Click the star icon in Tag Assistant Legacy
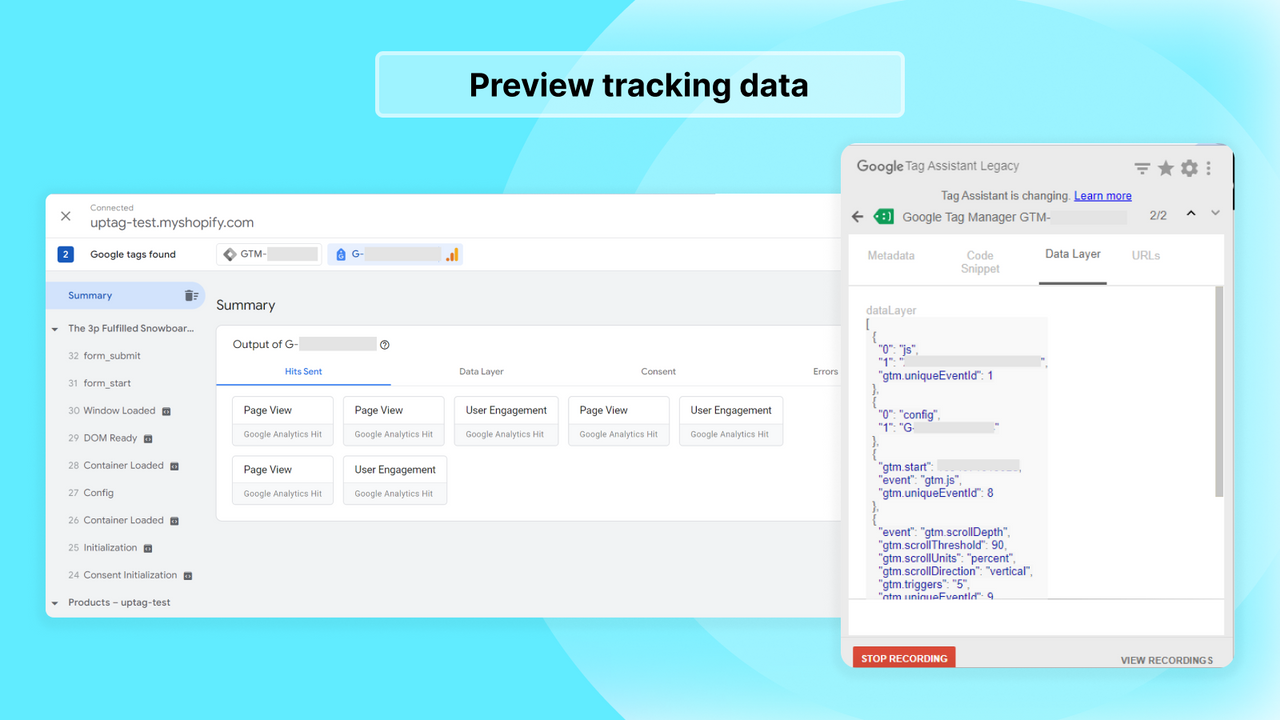This screenshot has width=1280, height=720. click(1166, 168)
